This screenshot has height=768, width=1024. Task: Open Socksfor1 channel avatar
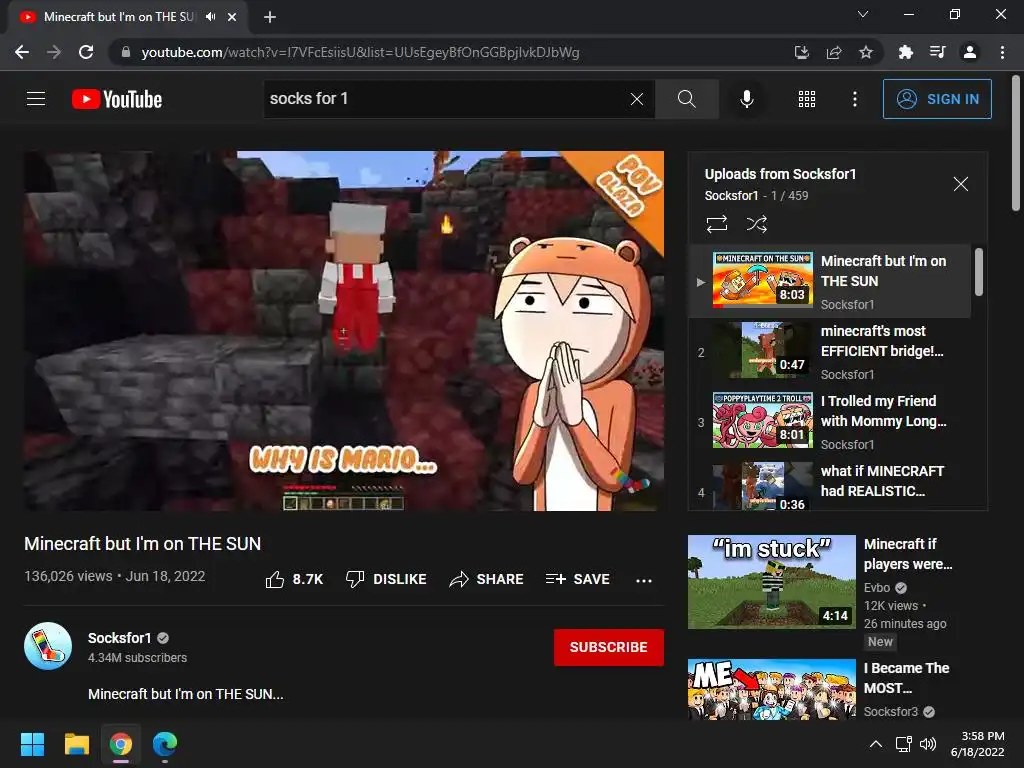click(48, 646)
